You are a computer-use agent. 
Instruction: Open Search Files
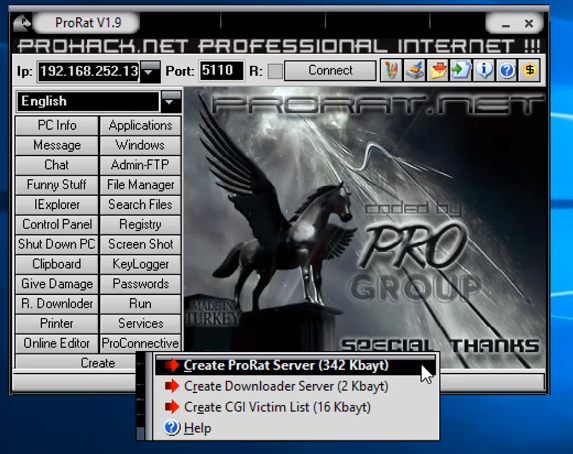click(140, 204)
